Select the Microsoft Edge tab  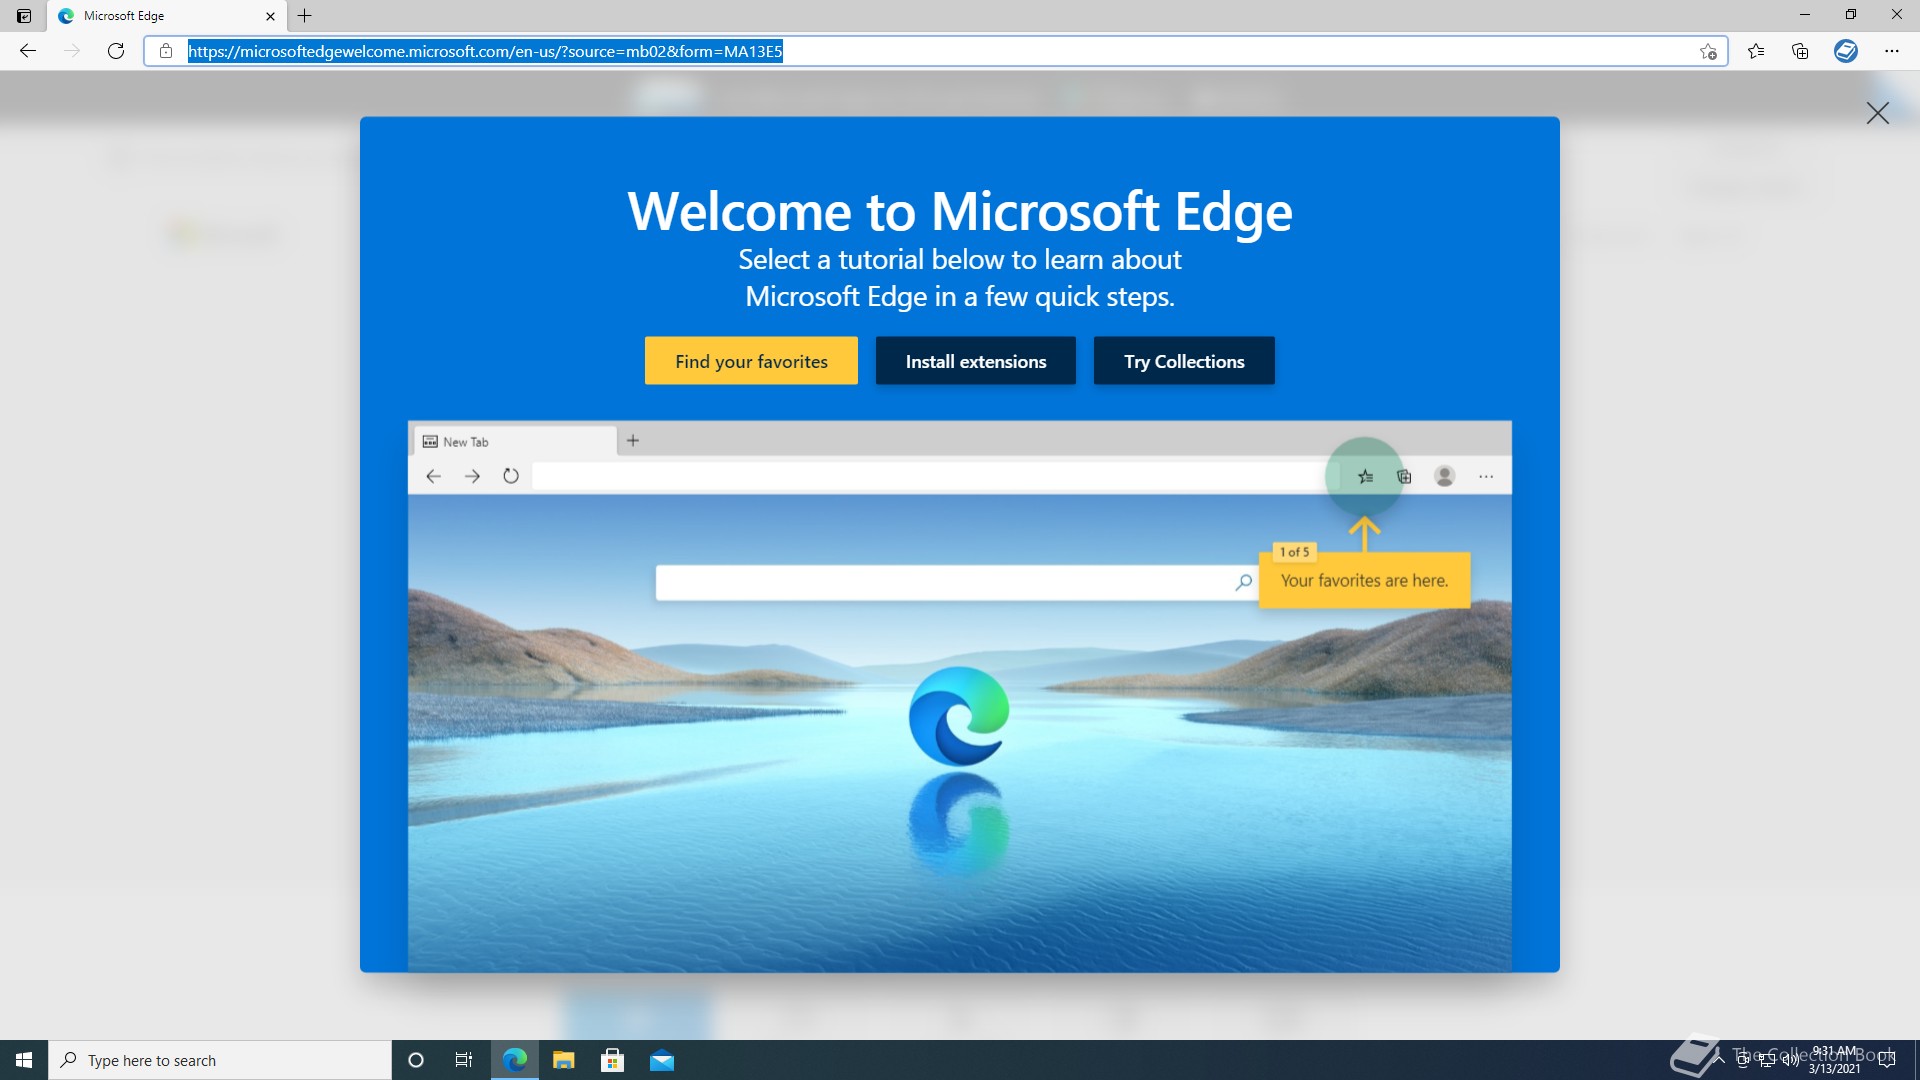point(166,16)
